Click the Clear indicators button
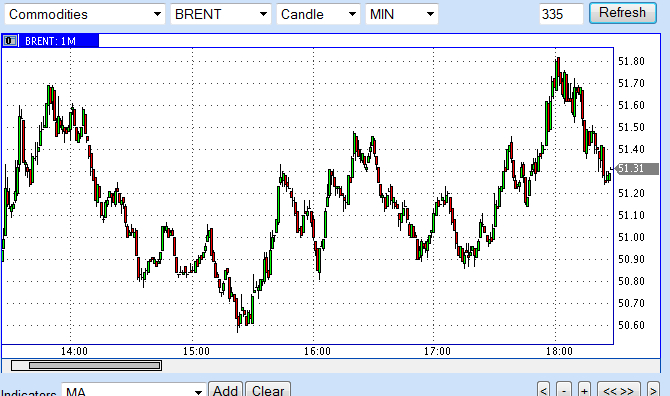This screenshot has width=670, height=396. (x=268, y=390)
